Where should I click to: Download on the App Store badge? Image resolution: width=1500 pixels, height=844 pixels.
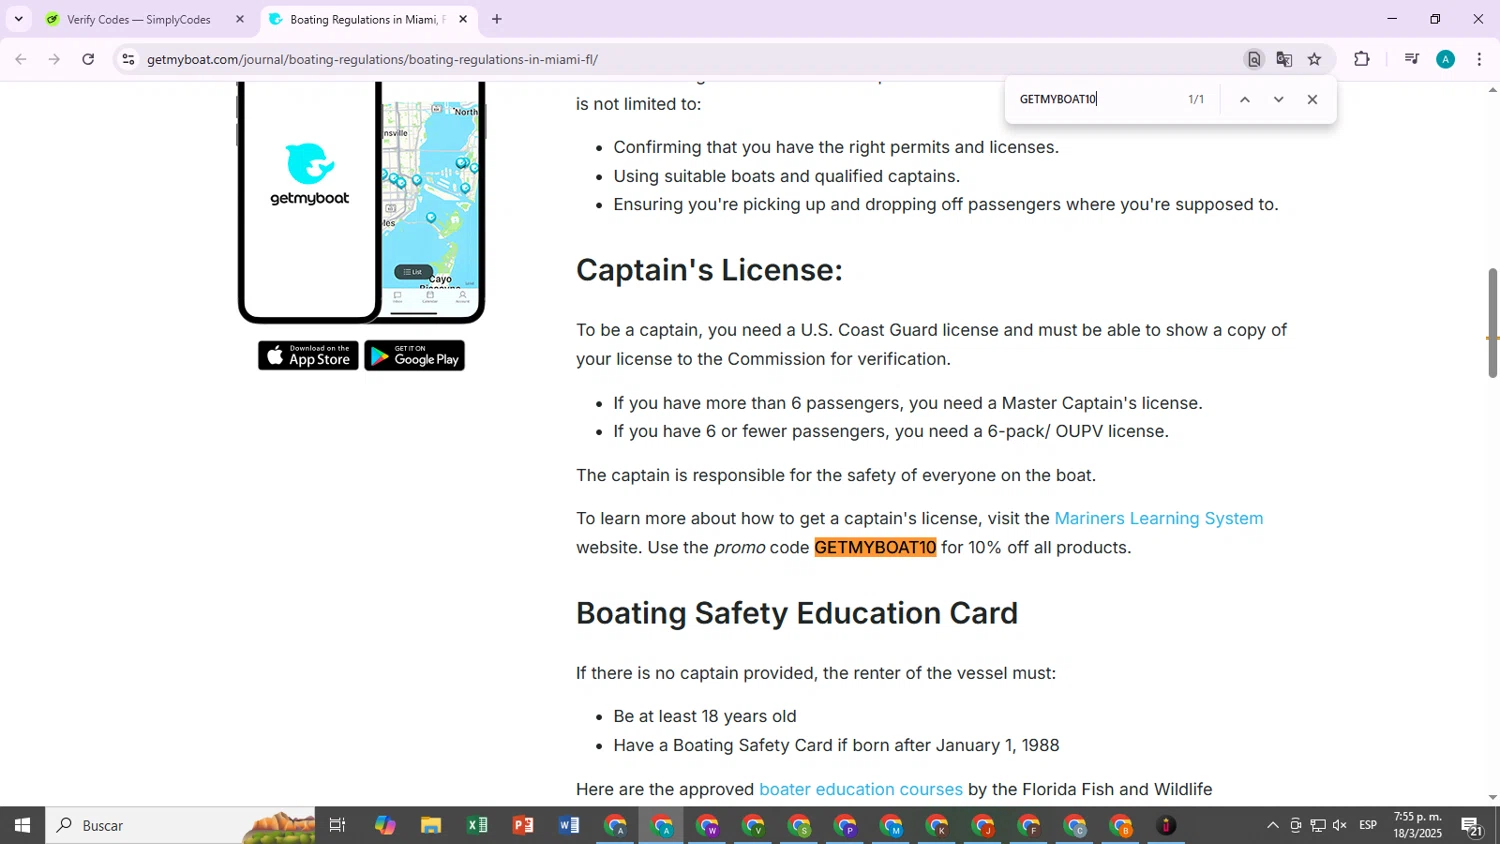tap(308, 356)
